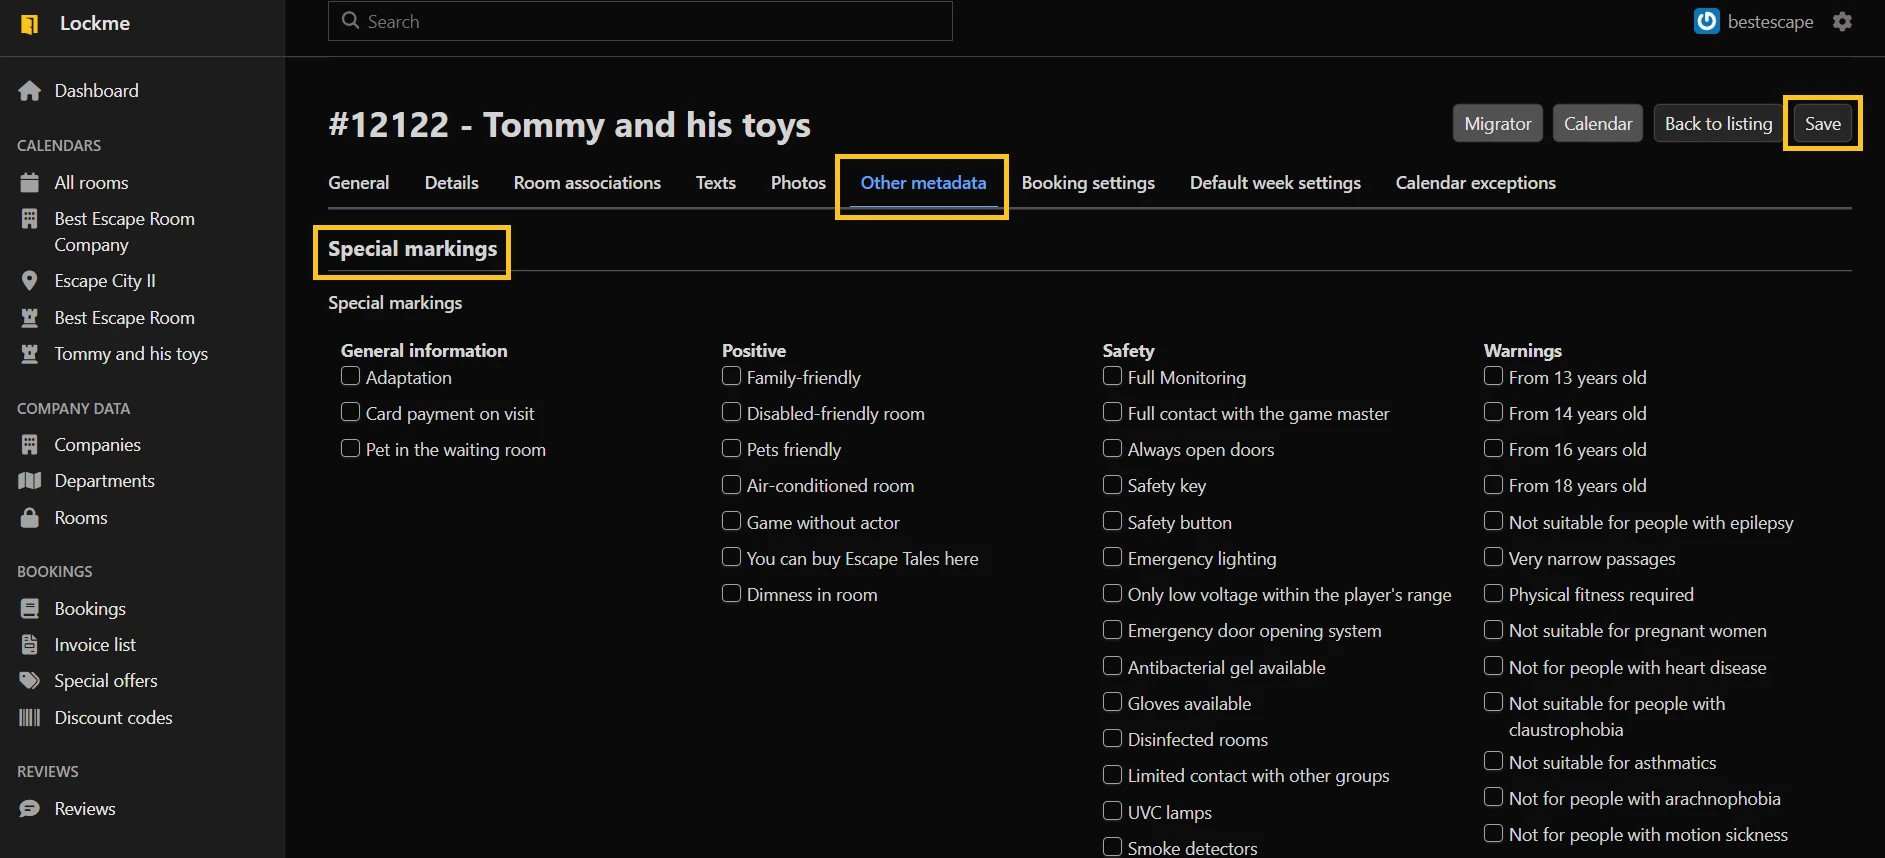The height and width of the screenshot is (858, 1885).
Task: Click the bestescape account power icon
Action: [x=1706, y=22]
